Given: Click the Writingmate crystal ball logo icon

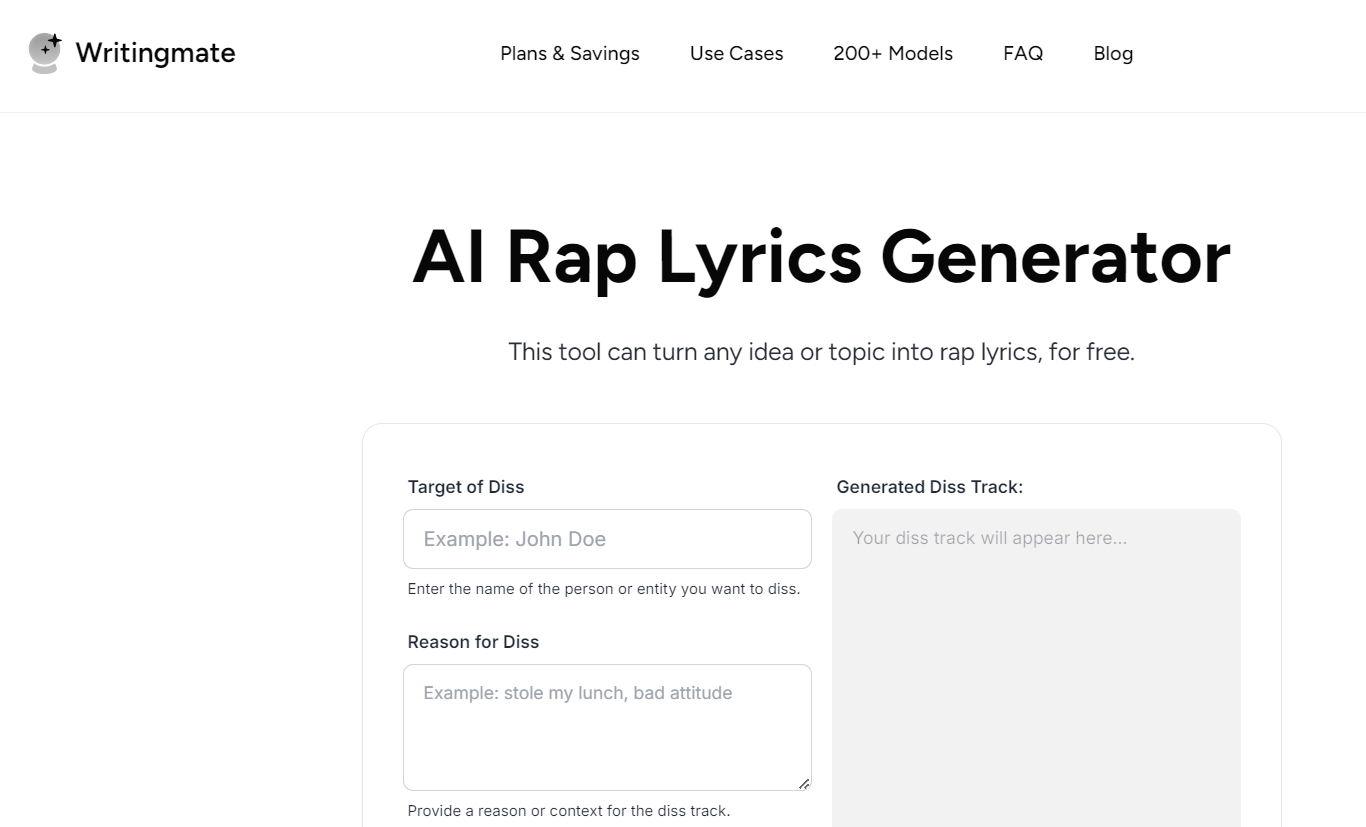Looking at the screenshot, I should pos(45,53).
